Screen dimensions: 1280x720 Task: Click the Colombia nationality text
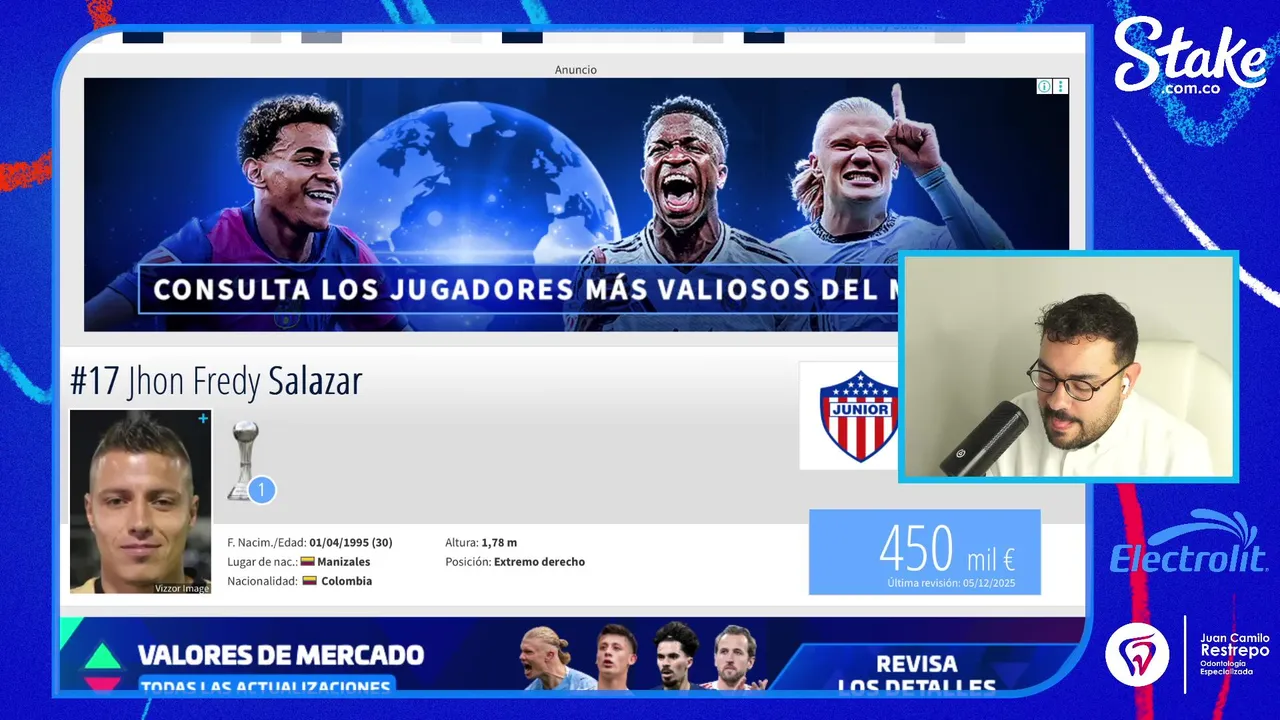pos(346,581)
